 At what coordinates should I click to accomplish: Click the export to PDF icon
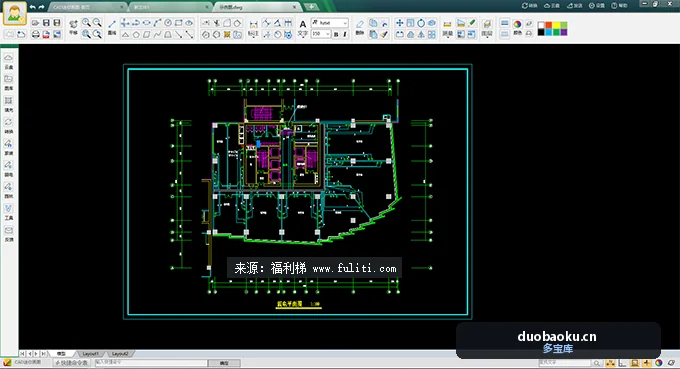[46, 34]
